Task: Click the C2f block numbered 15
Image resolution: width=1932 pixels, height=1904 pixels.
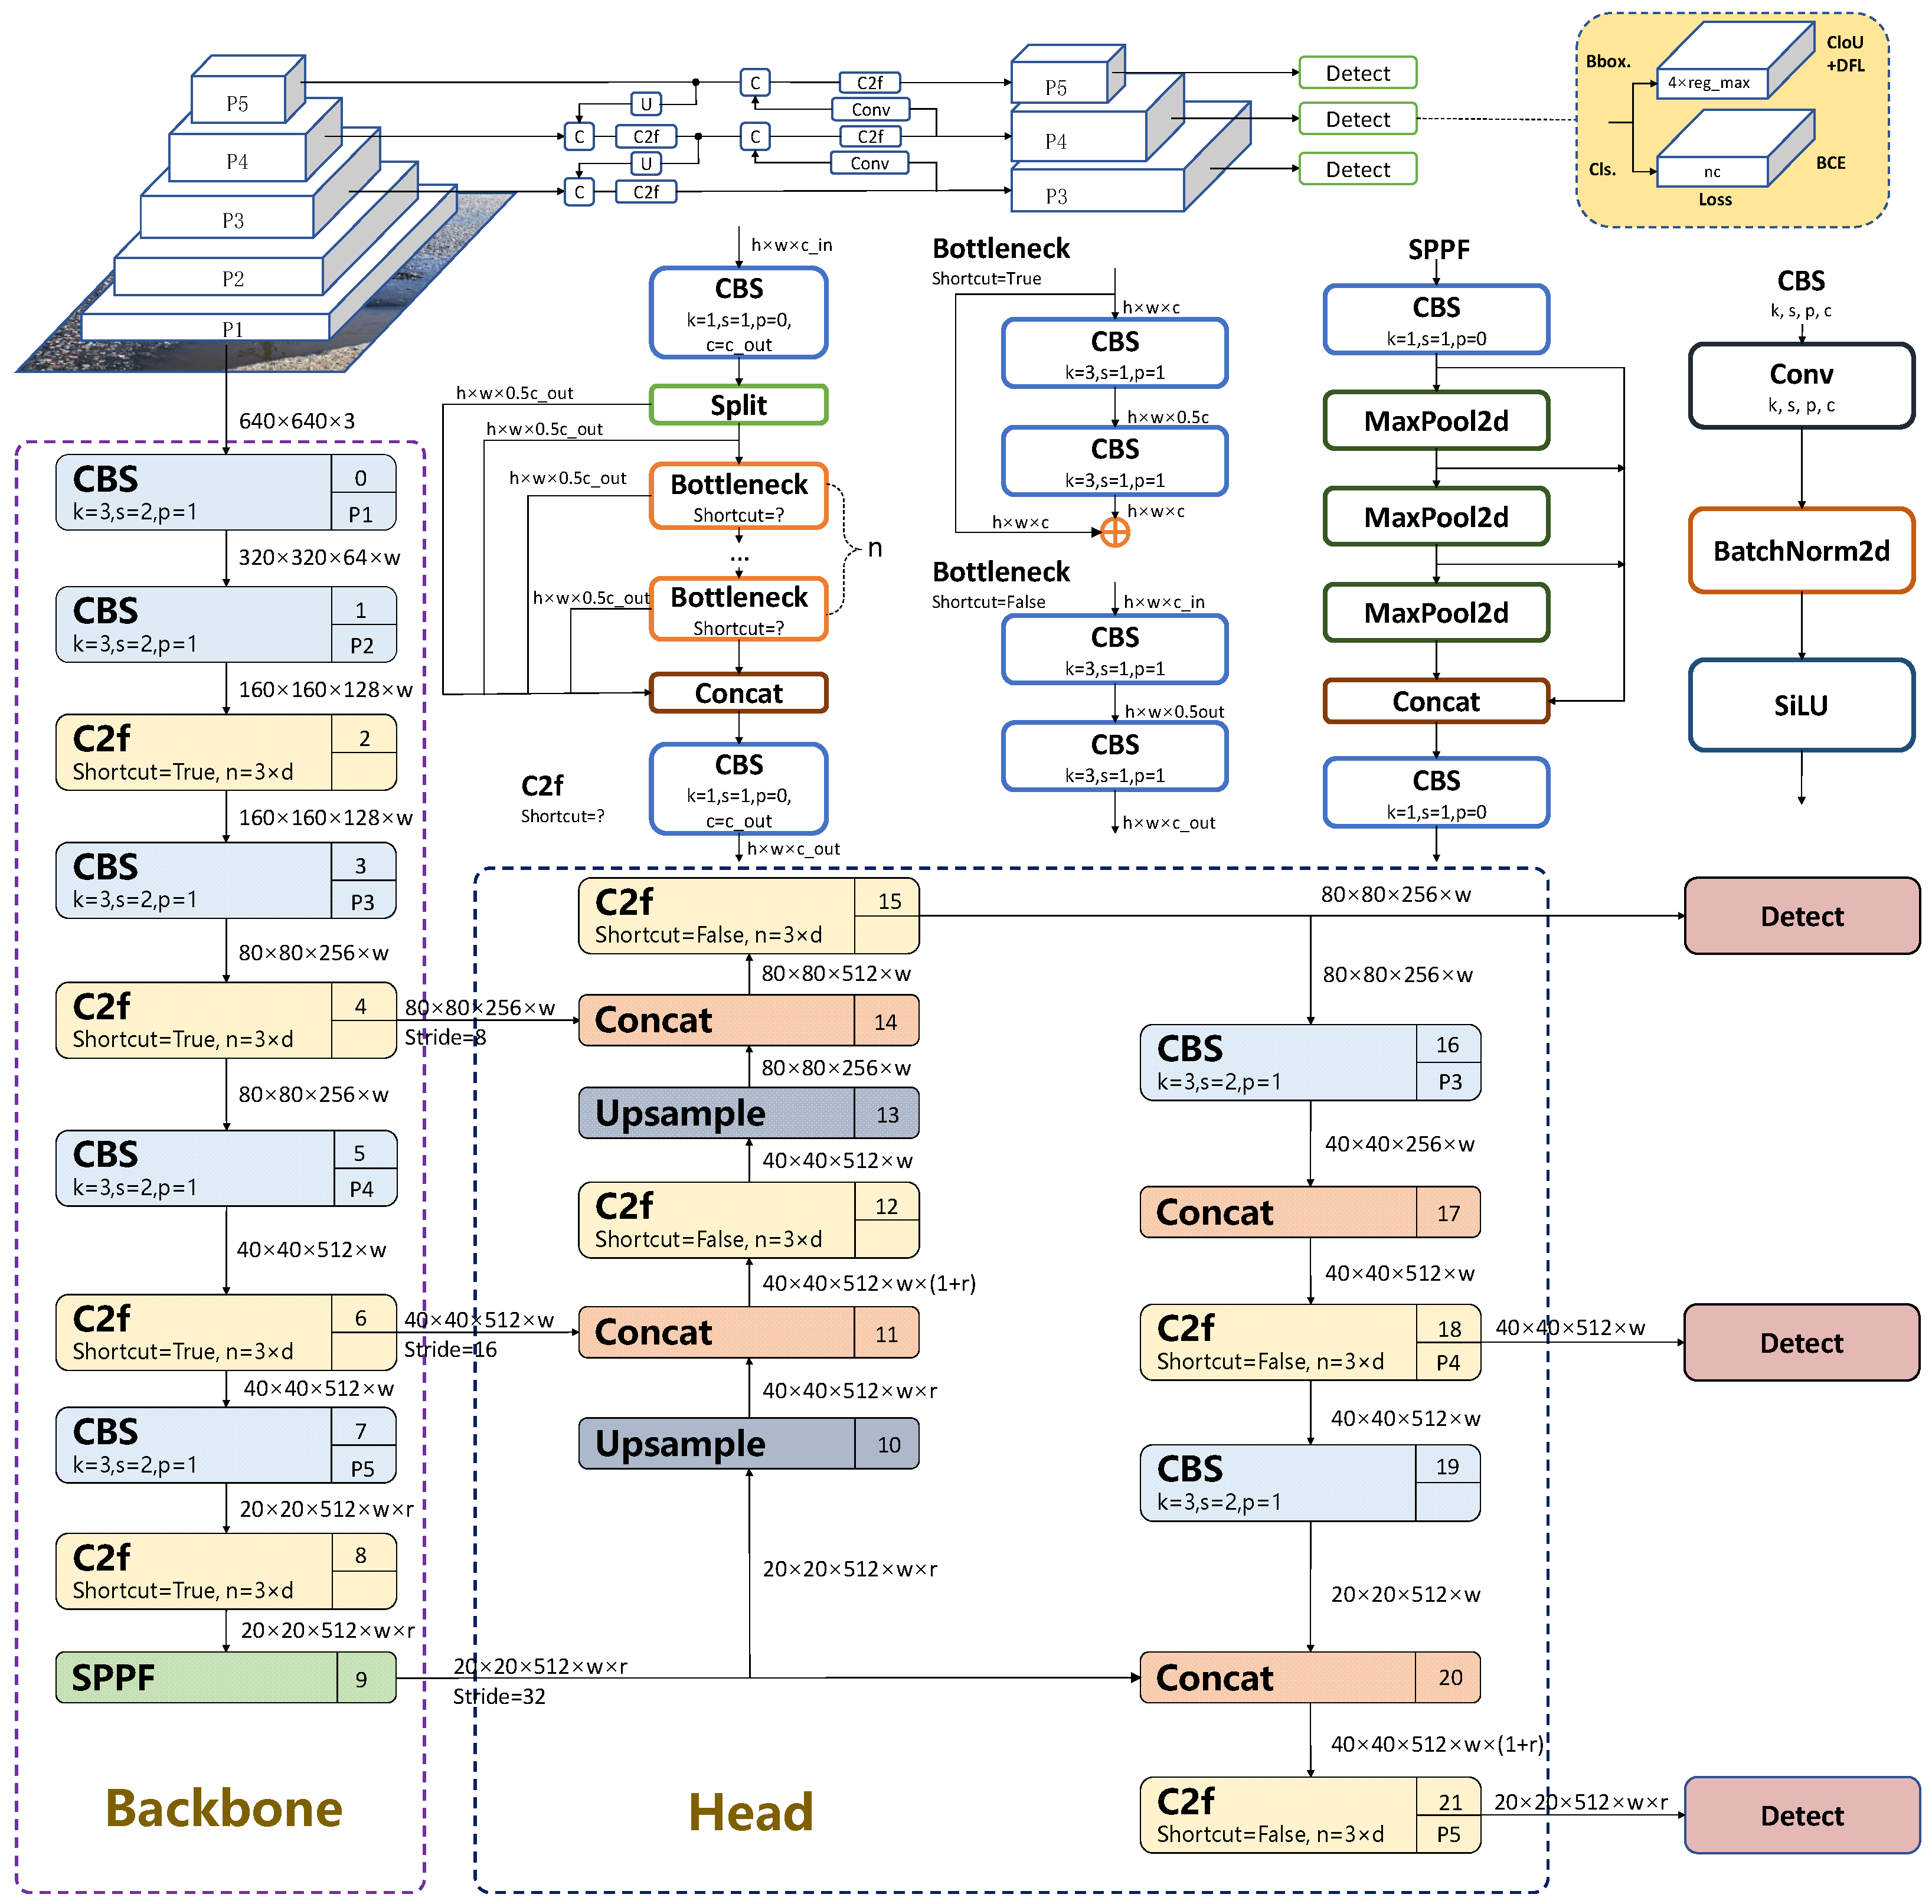Action: [x=748, y=915]
